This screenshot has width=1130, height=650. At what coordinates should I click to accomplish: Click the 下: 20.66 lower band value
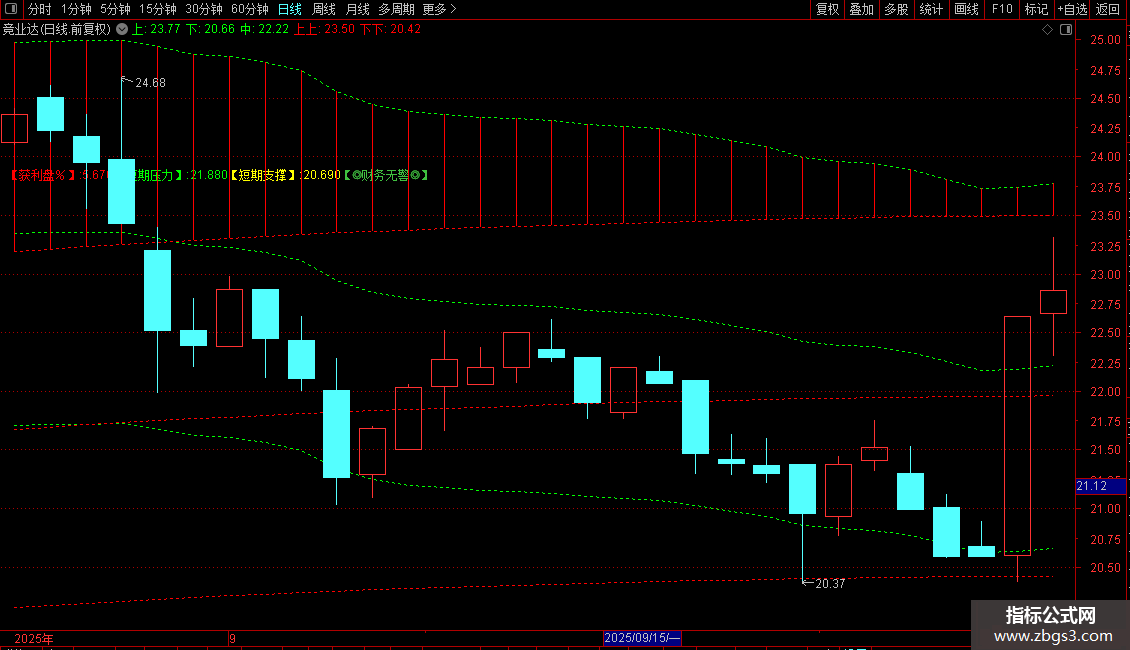[210, 30]
